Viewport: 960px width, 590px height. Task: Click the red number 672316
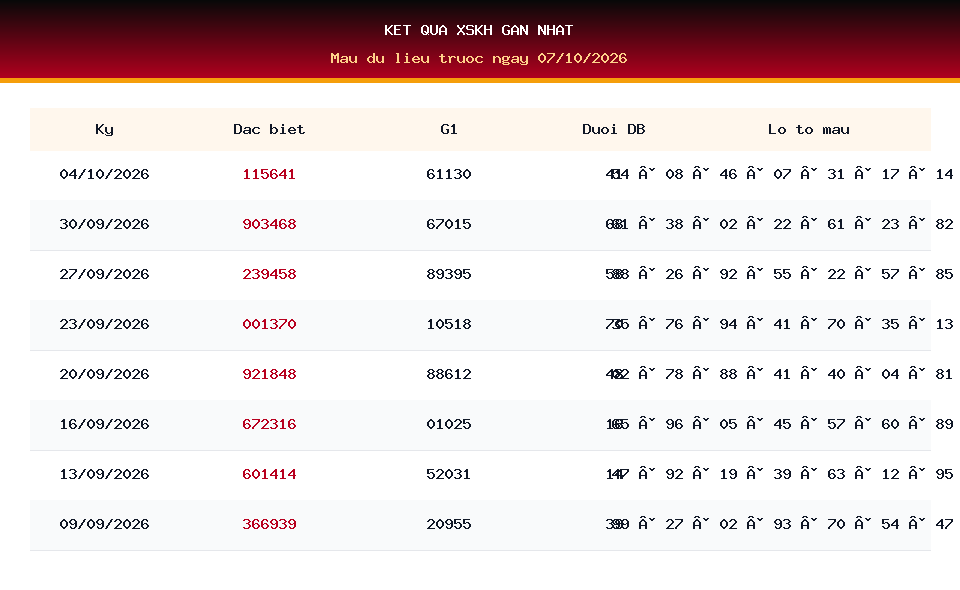(x=269, y=424)
